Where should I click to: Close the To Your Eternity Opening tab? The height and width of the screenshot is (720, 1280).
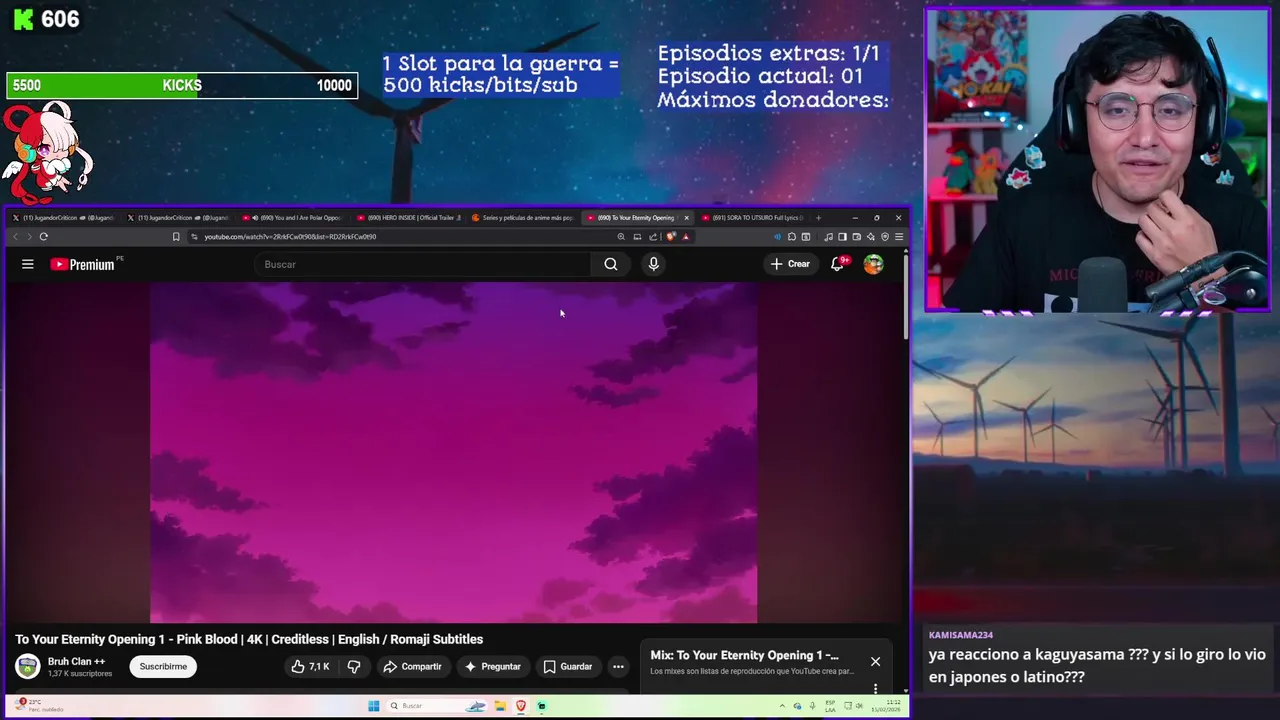pos(686,217)
